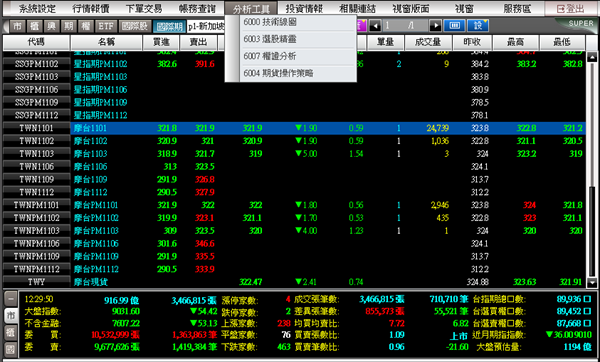The image size is (600, 362).
Task: Expand the 行情報價 quotes menu
Action: (x=91, y=8)
